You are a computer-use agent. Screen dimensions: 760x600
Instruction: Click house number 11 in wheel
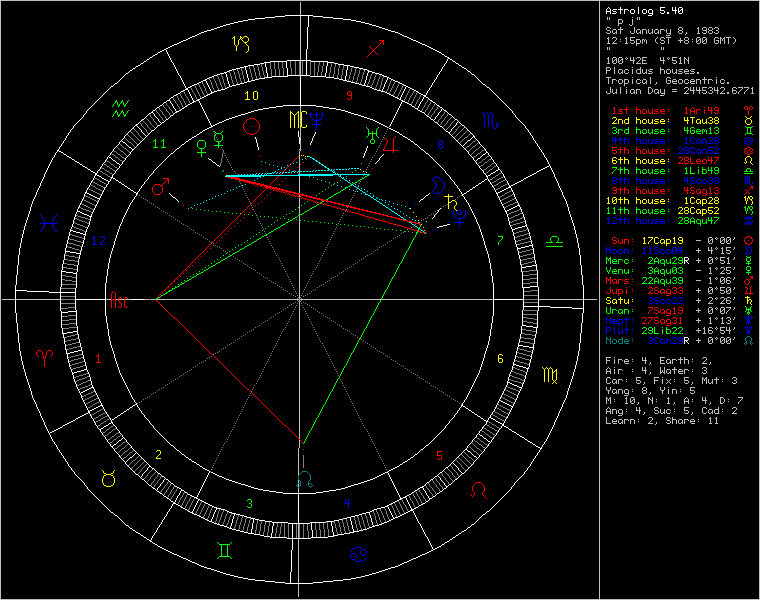pos(159,144)
